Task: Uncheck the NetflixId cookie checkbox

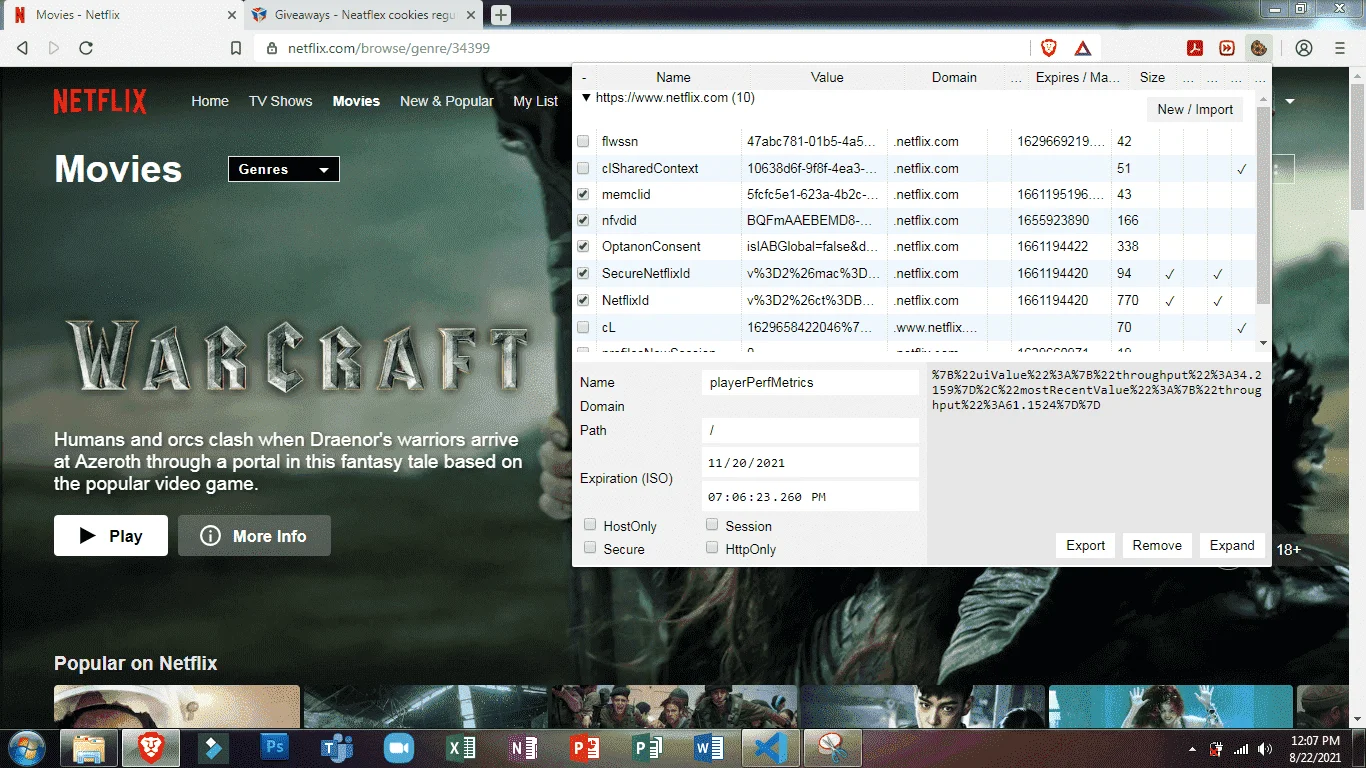Action: [x=583, y=300]
